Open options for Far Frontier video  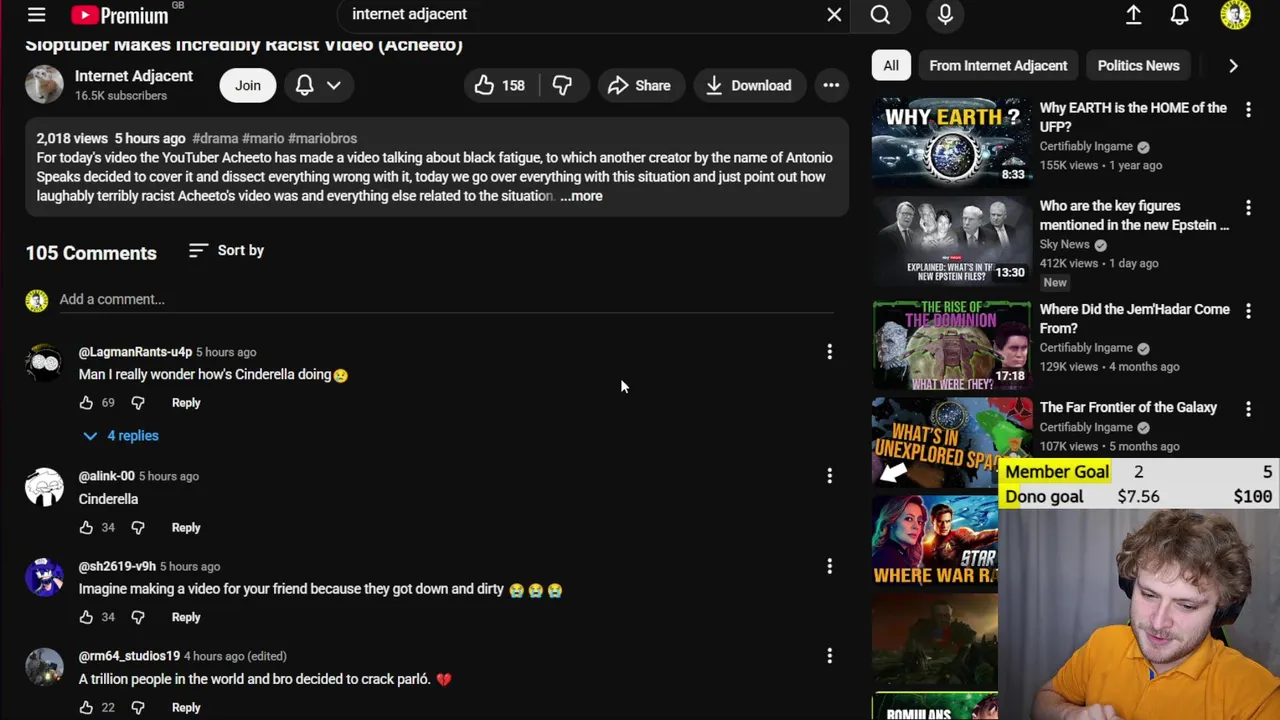tap(1248, 409)
